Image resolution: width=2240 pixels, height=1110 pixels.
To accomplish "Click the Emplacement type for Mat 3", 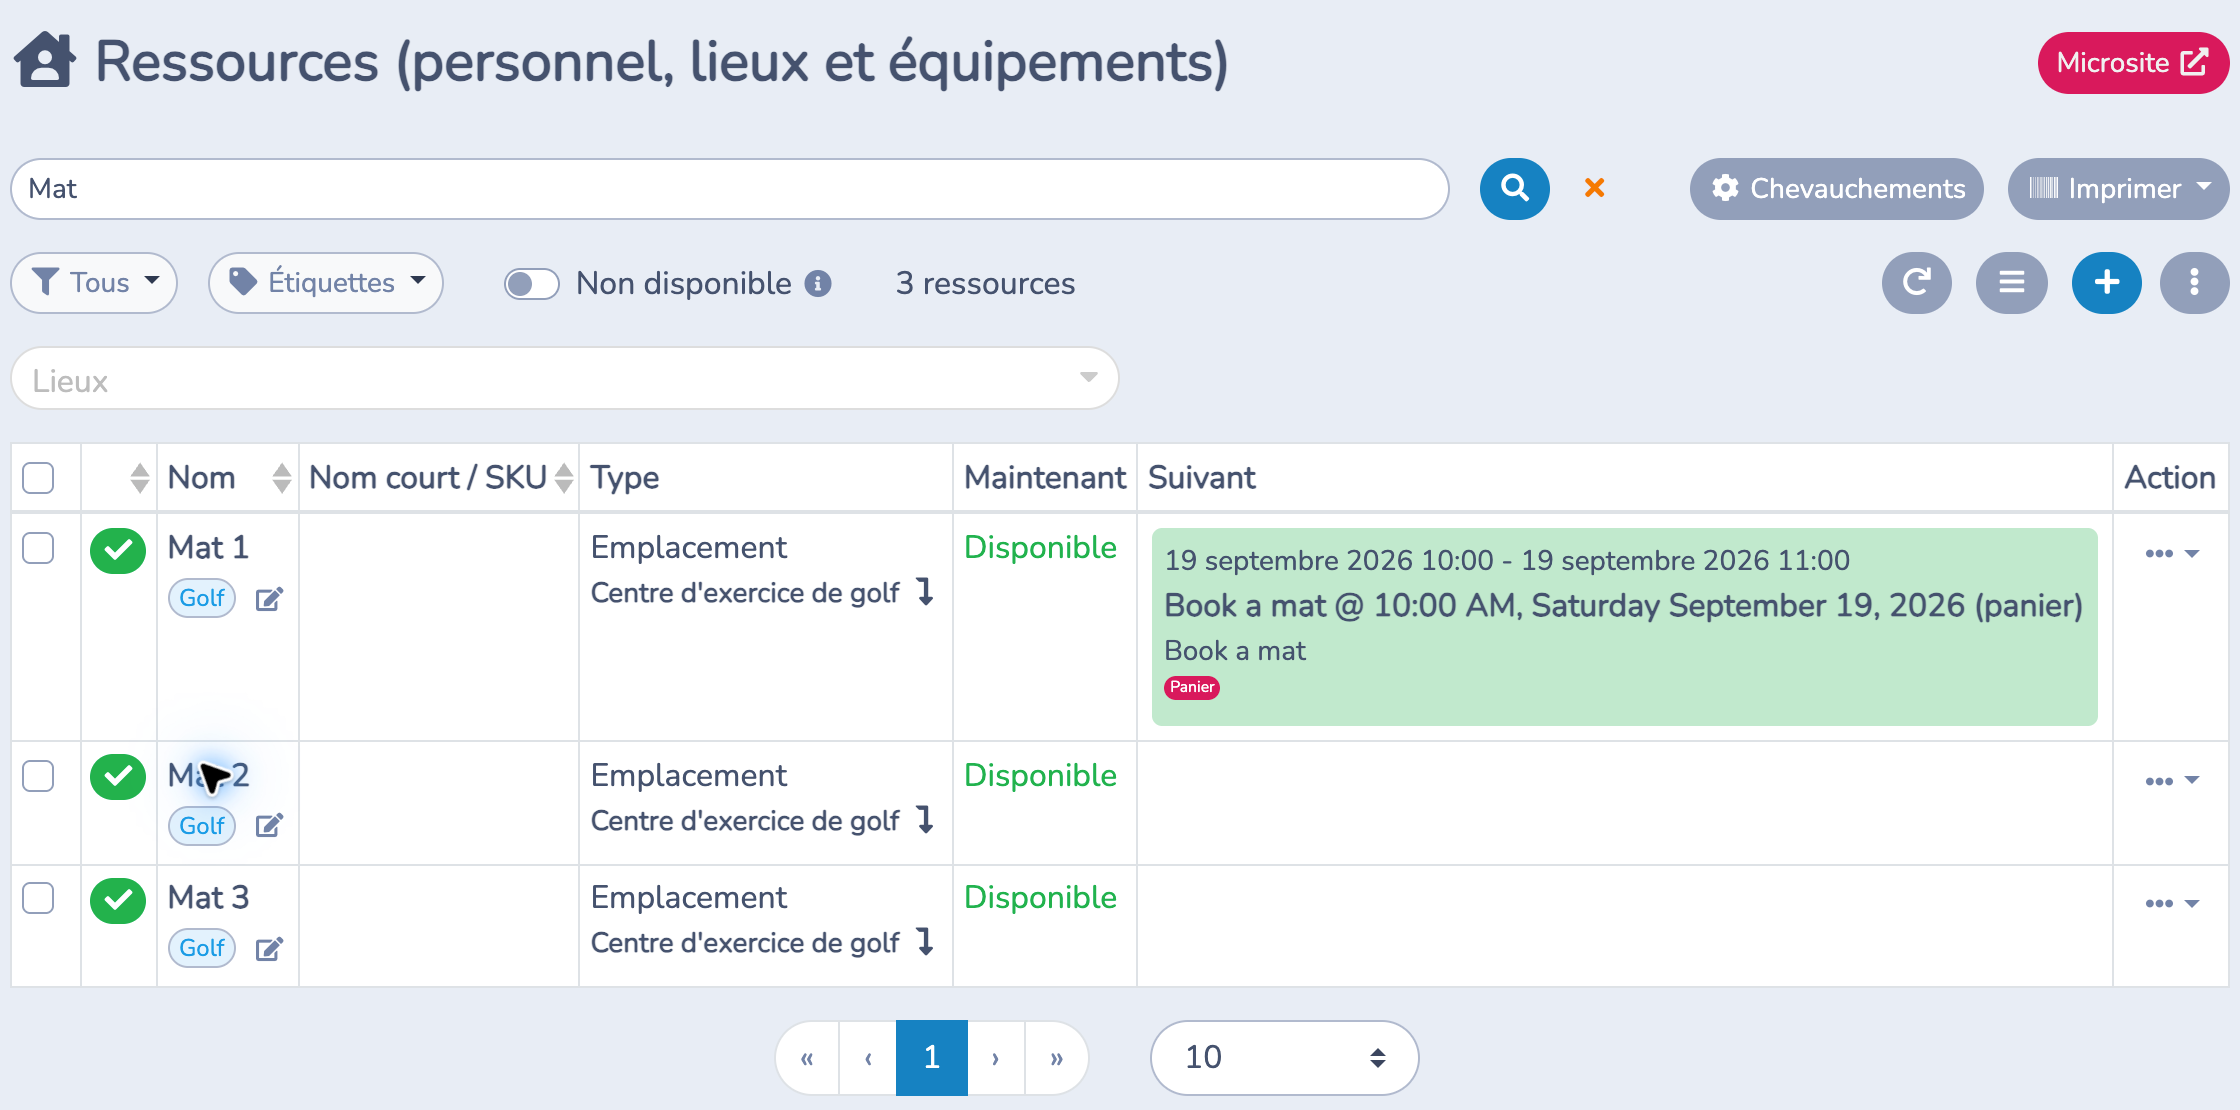I will (x=689, y=897).
